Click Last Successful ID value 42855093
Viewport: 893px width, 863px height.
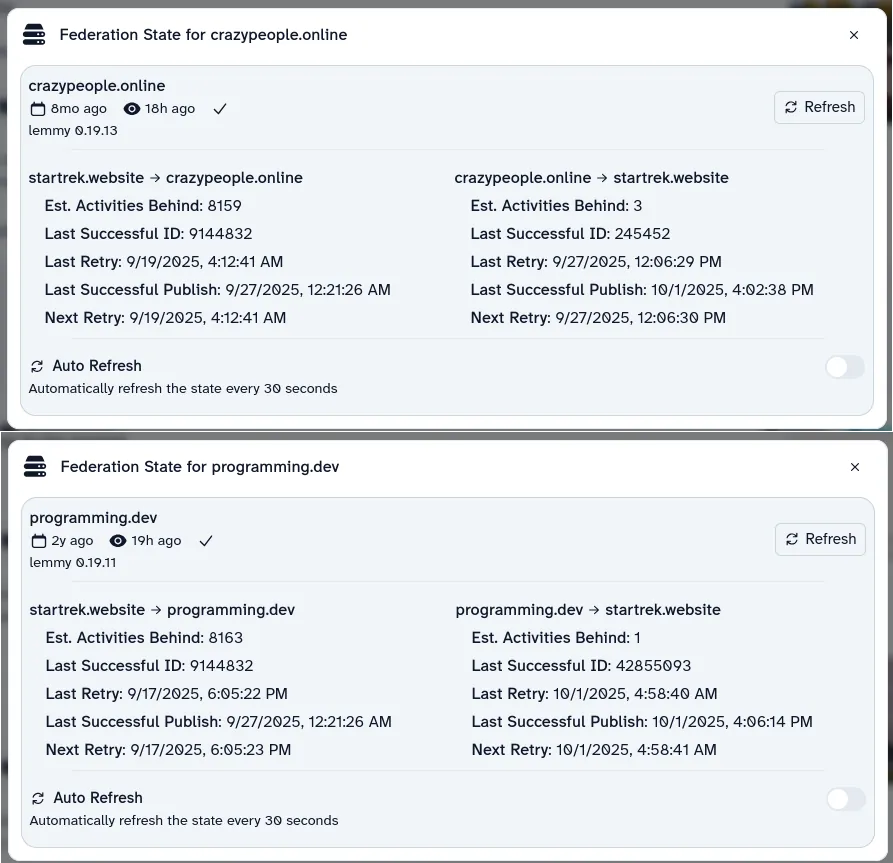pyautogui.click(x=652, y=666)
